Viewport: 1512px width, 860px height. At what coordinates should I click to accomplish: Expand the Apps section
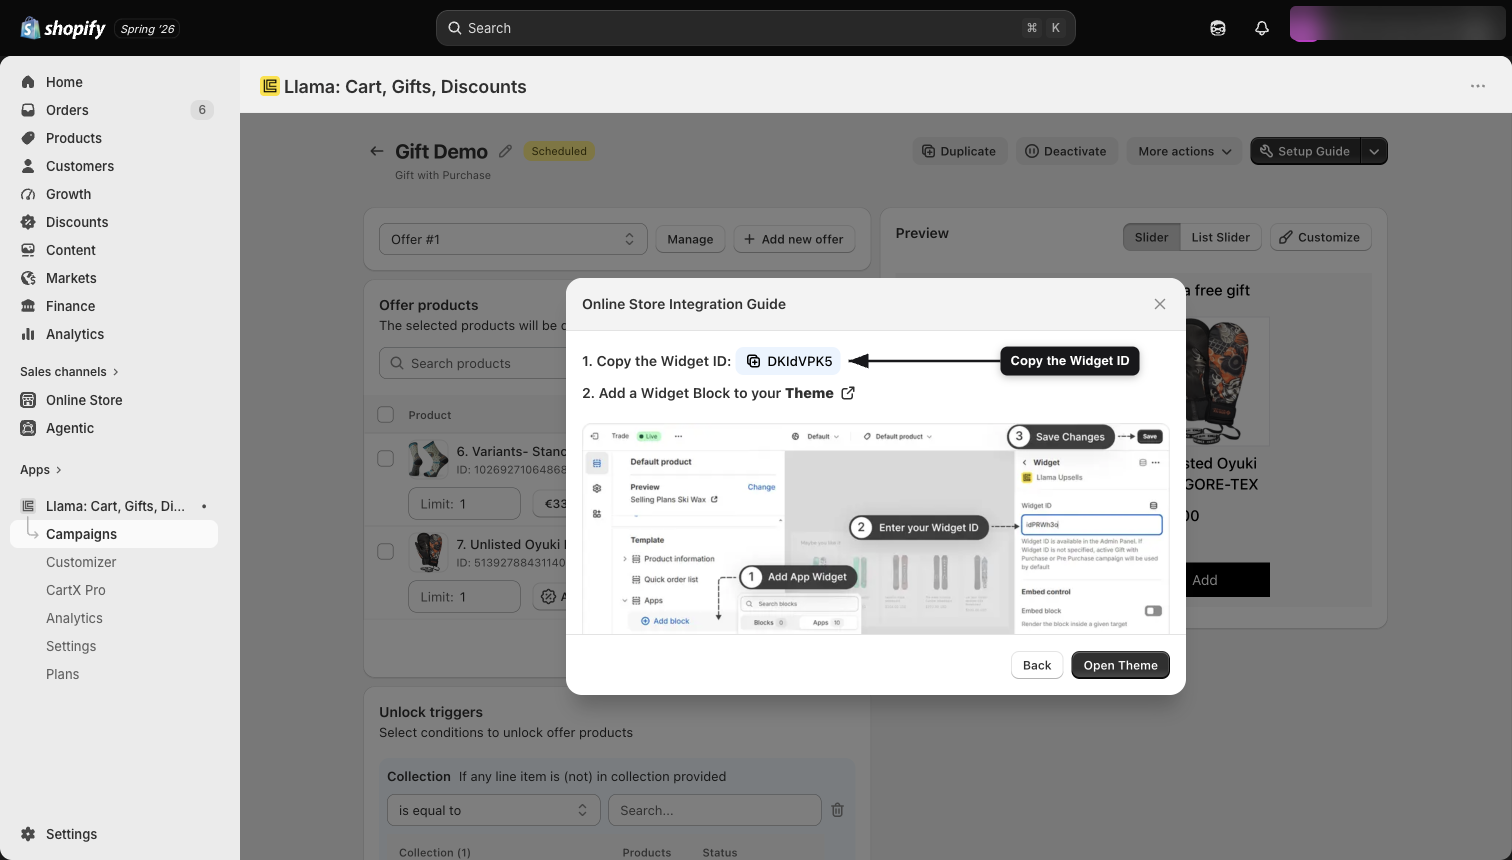(41, 470)
